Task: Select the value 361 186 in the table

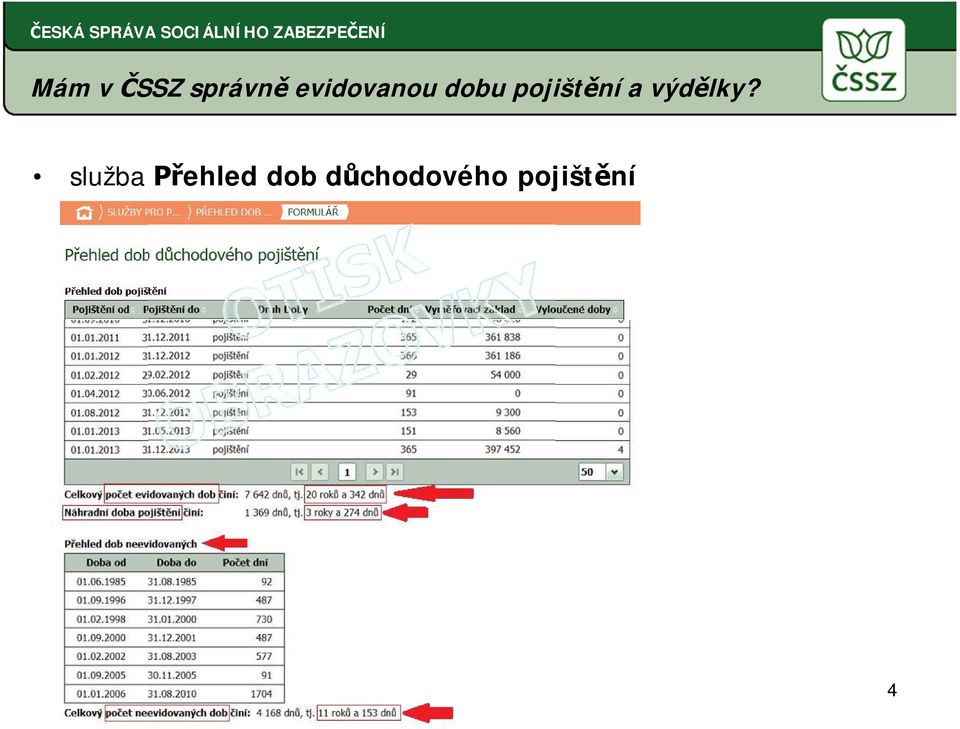Action: pyautogui.click(x=503, y=356)
